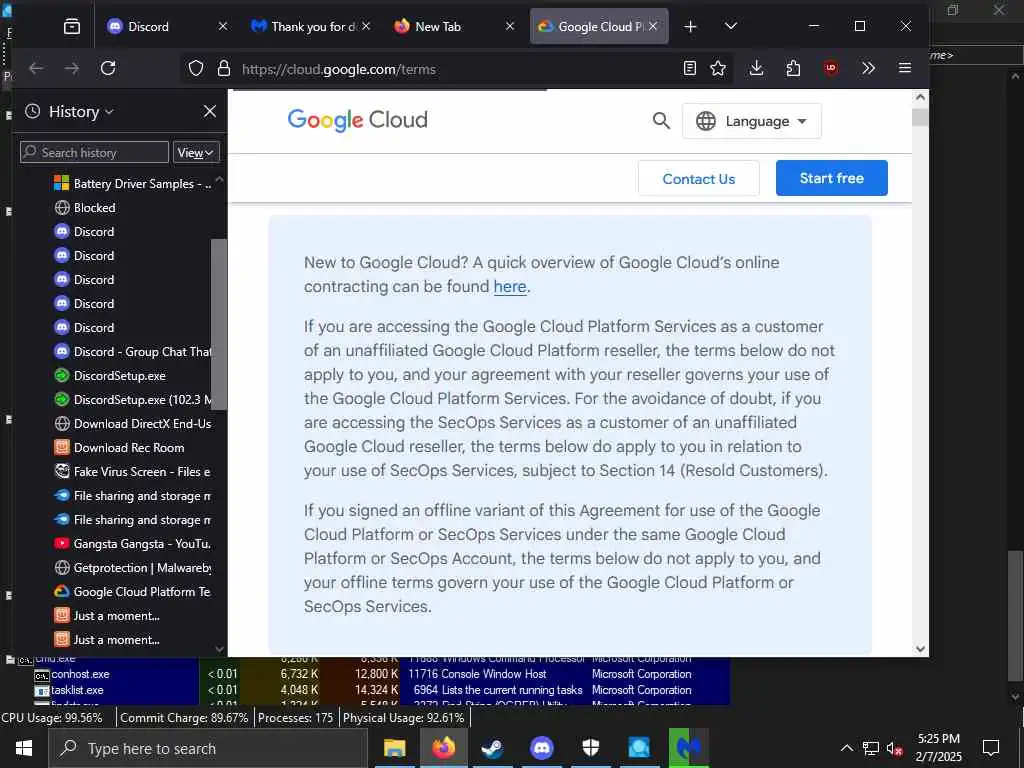The image size is (1024, 768).
Task: Open Download DirectX End-User history entry
Action: [x=133, y=424]
